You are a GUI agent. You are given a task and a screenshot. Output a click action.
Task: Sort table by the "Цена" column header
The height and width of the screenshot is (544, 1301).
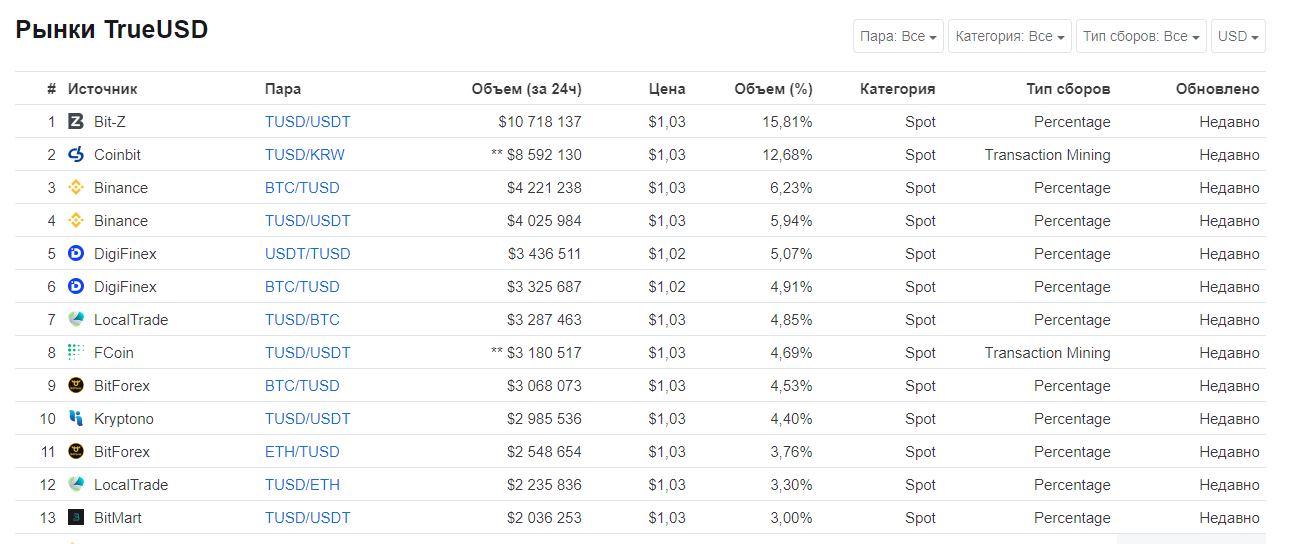[667, 89]
